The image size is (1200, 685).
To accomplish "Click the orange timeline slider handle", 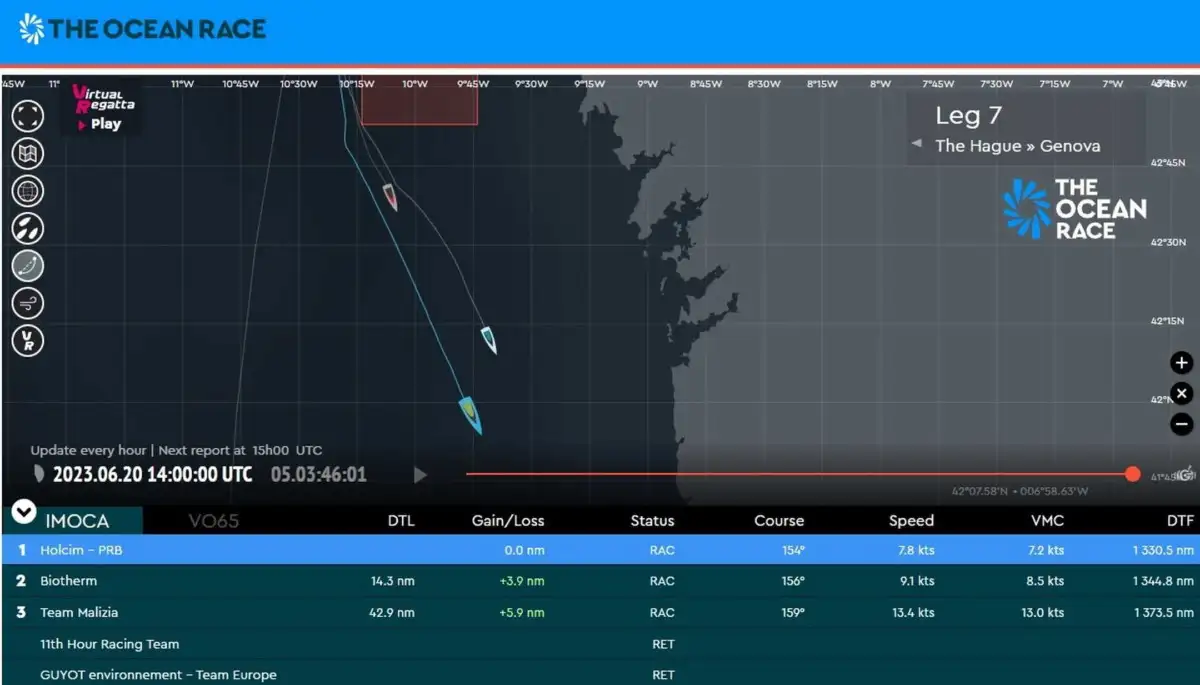I will (1133, 474).
